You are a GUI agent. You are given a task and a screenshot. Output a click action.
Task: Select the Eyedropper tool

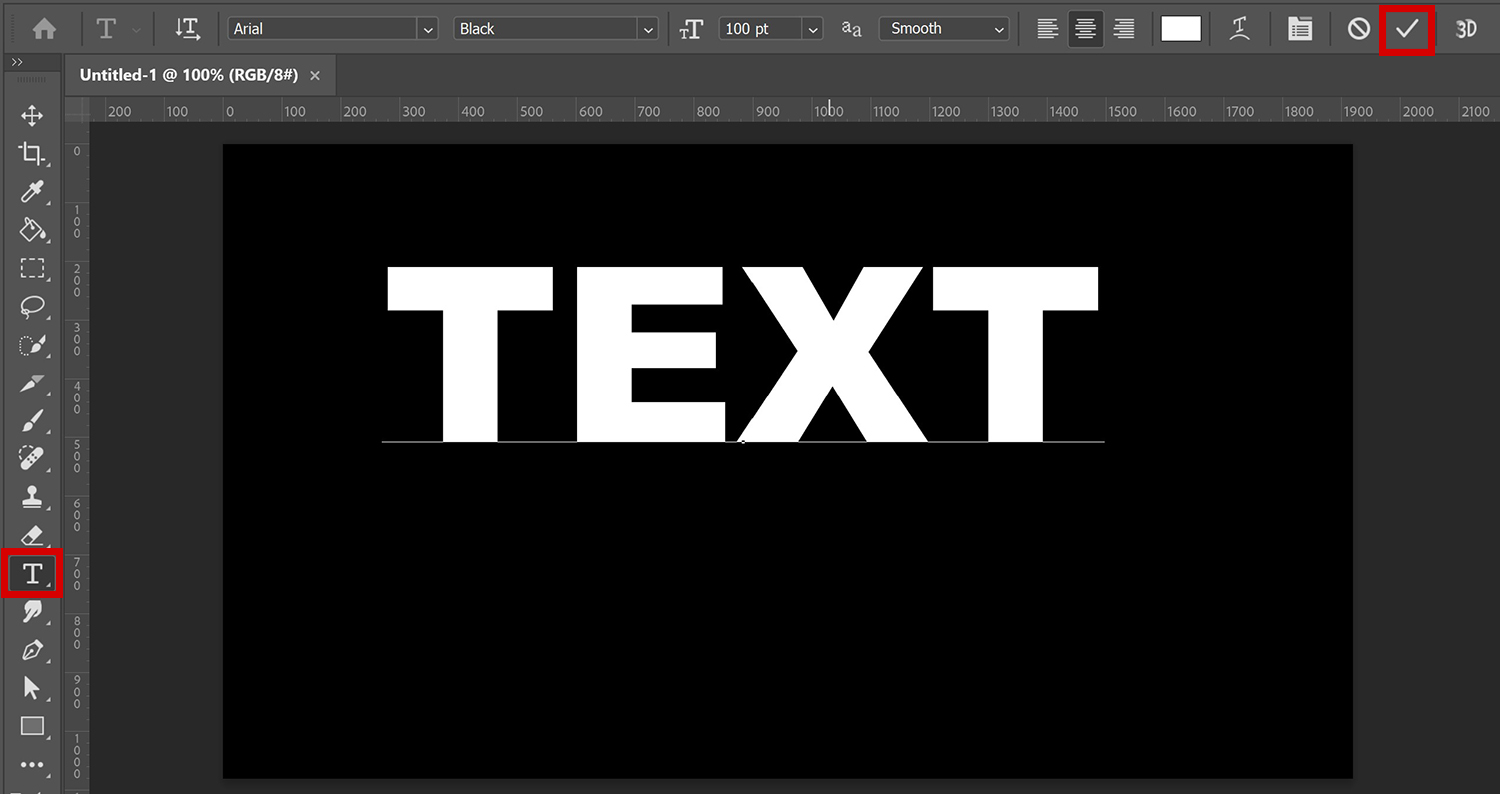click(33, 192)
